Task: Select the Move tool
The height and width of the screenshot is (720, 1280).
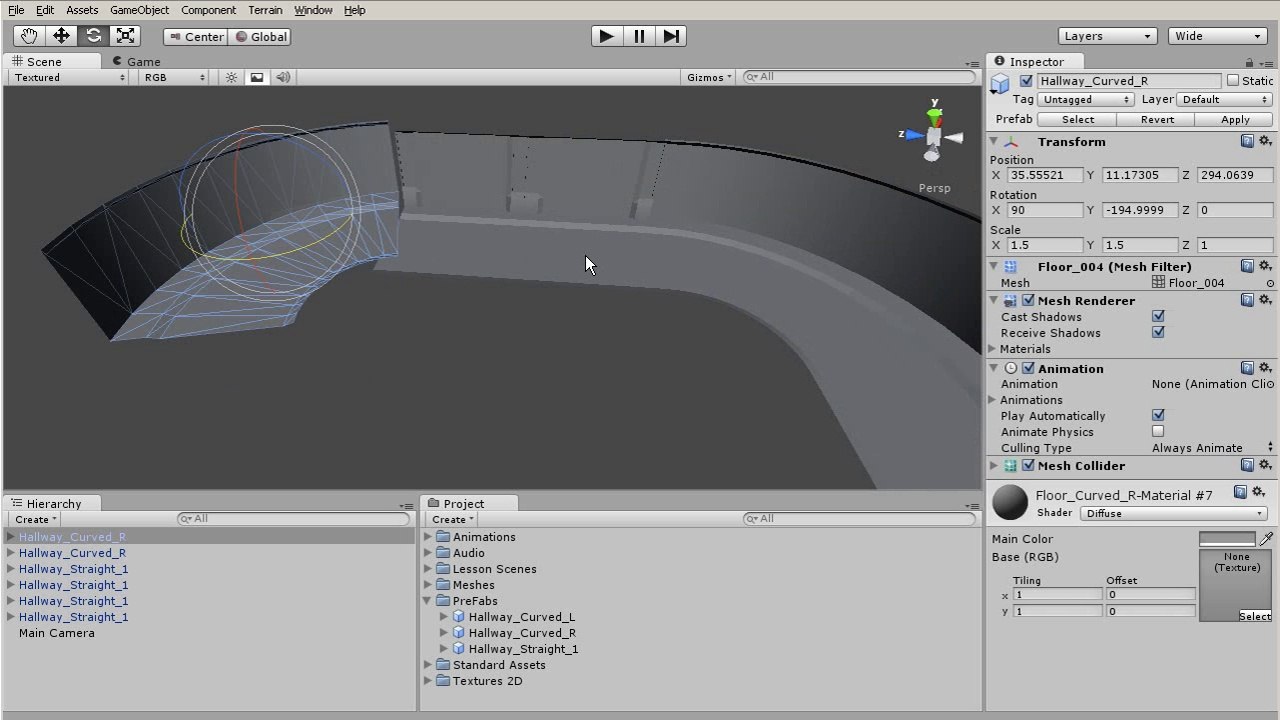Action: tap(61, 36)
